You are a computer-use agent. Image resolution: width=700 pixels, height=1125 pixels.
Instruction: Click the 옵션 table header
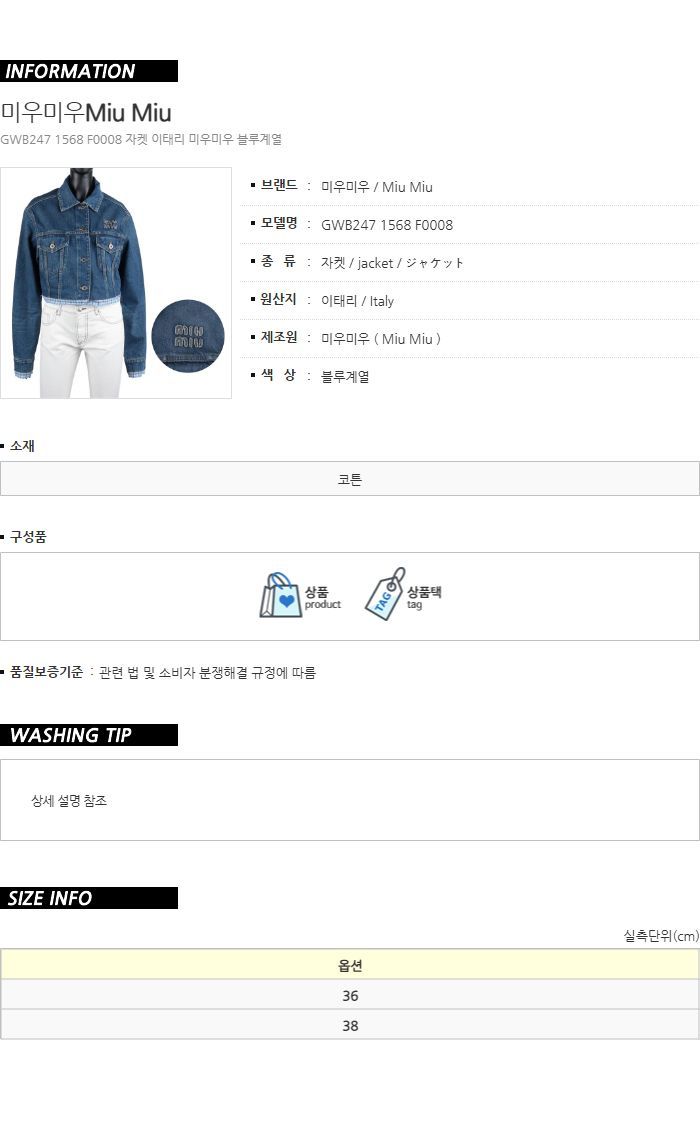(x=350, y=965)
